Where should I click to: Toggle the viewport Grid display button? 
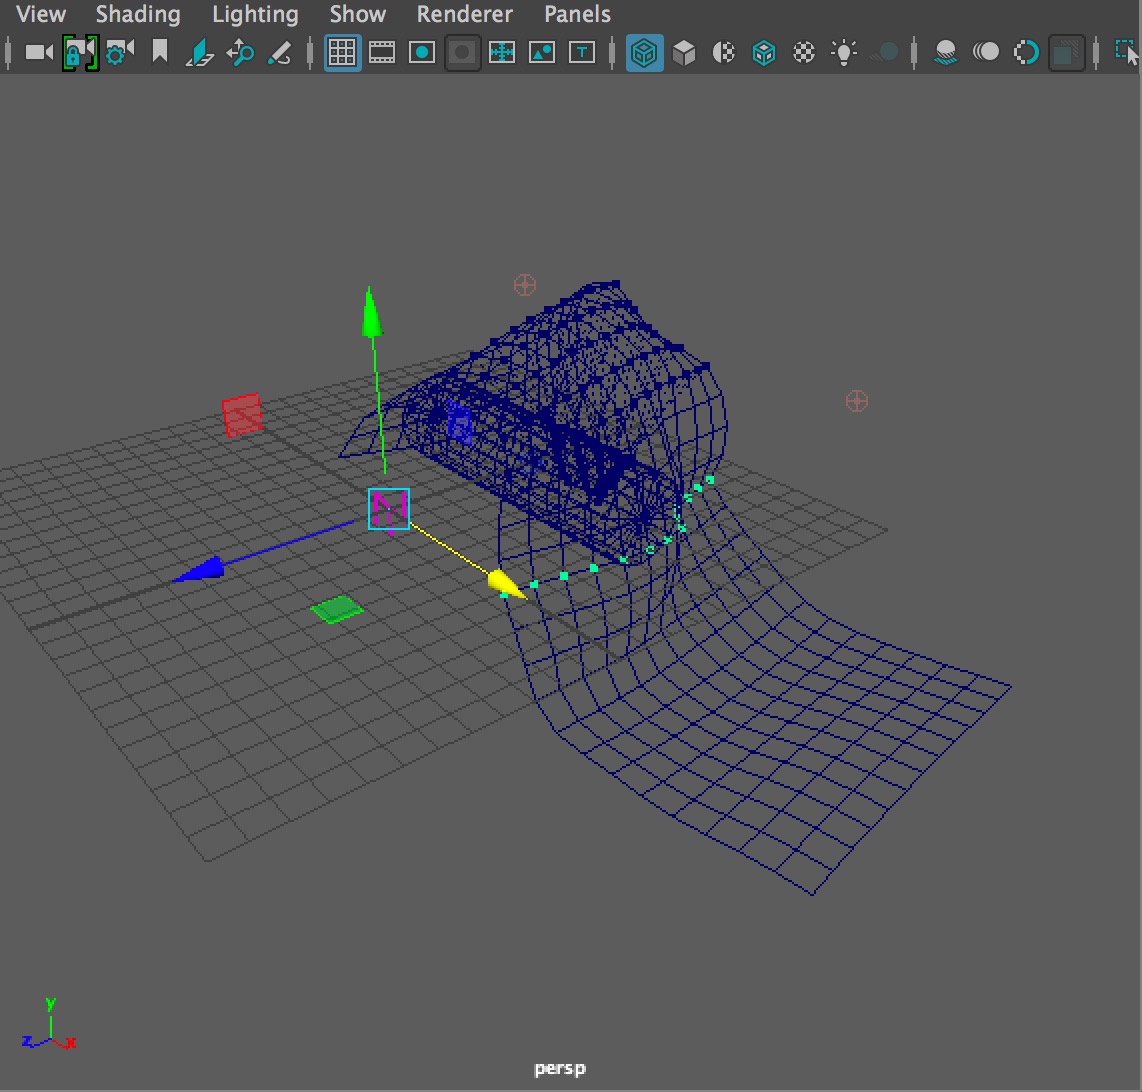(x=342, y=52)
